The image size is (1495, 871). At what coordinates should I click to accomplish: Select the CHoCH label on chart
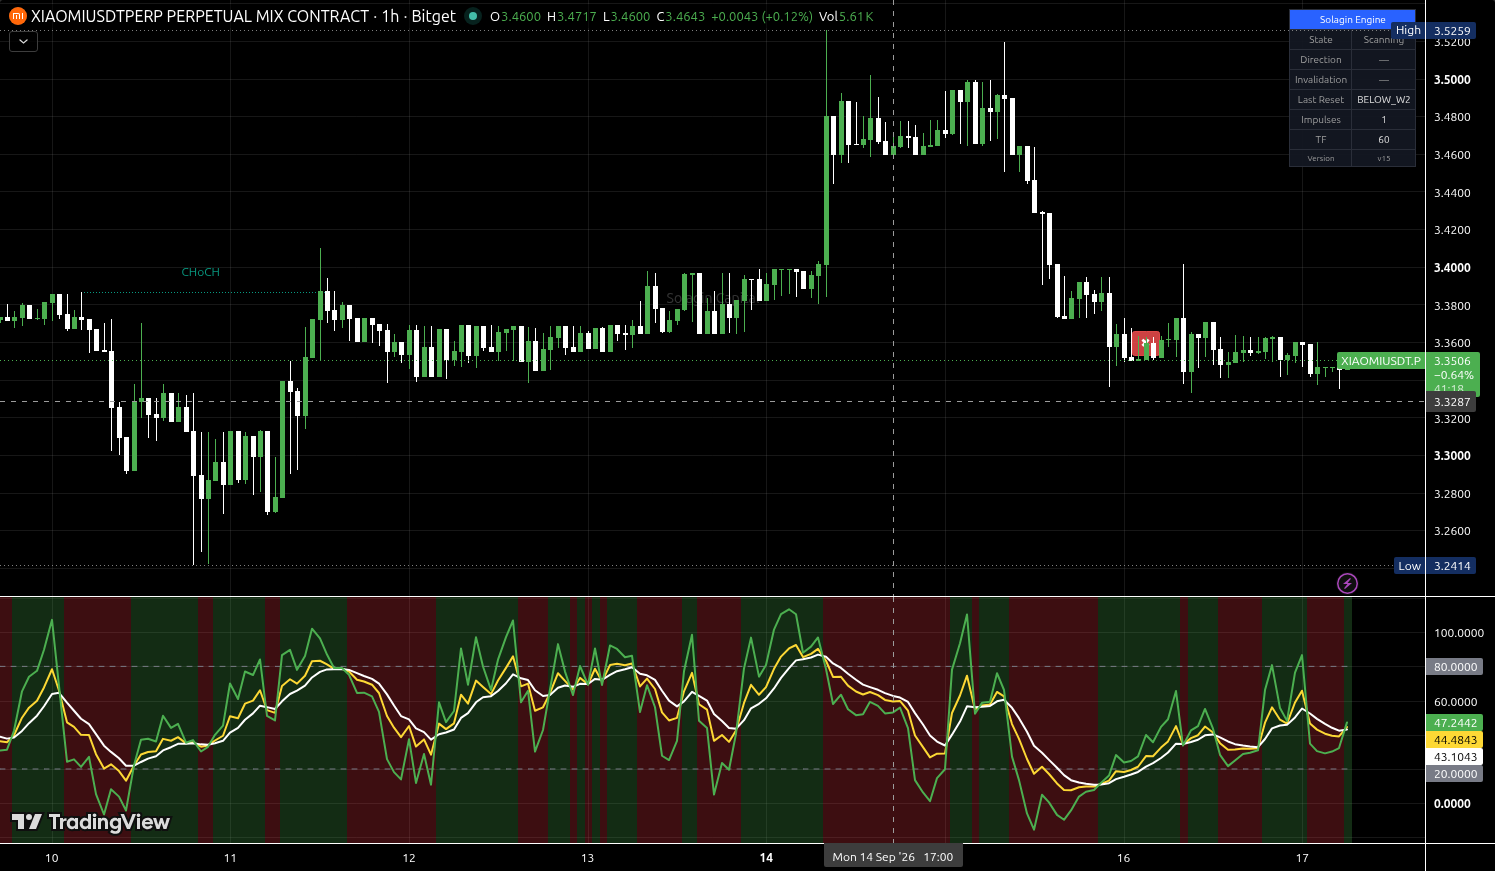click(x=200, y=272)
